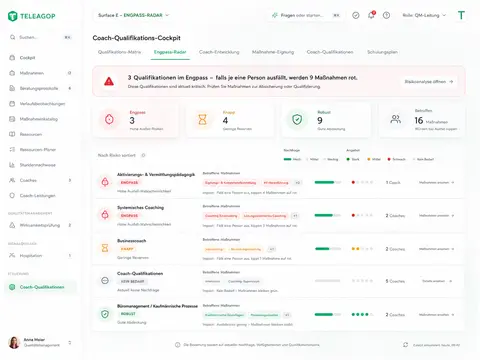Click the Wirksamkeitsprüfung triangle icon
The width and height of the screenshot is (480, 360).
(12, 225)
